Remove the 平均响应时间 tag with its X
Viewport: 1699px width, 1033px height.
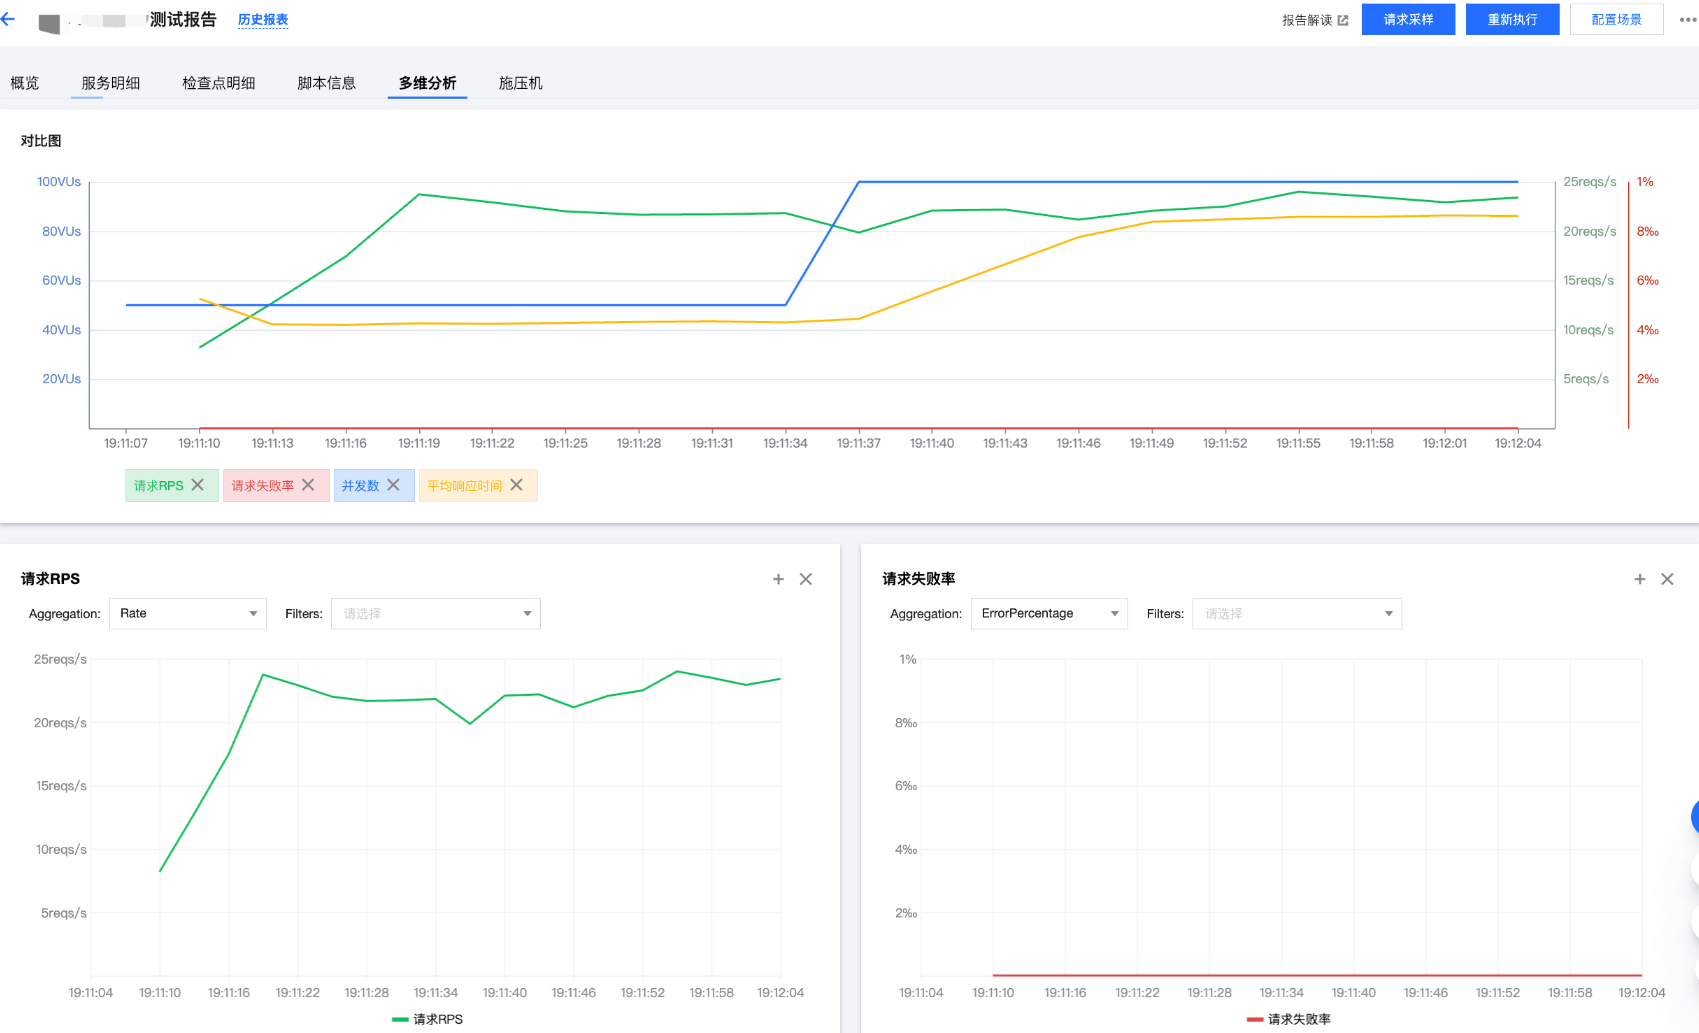[516, 485]
